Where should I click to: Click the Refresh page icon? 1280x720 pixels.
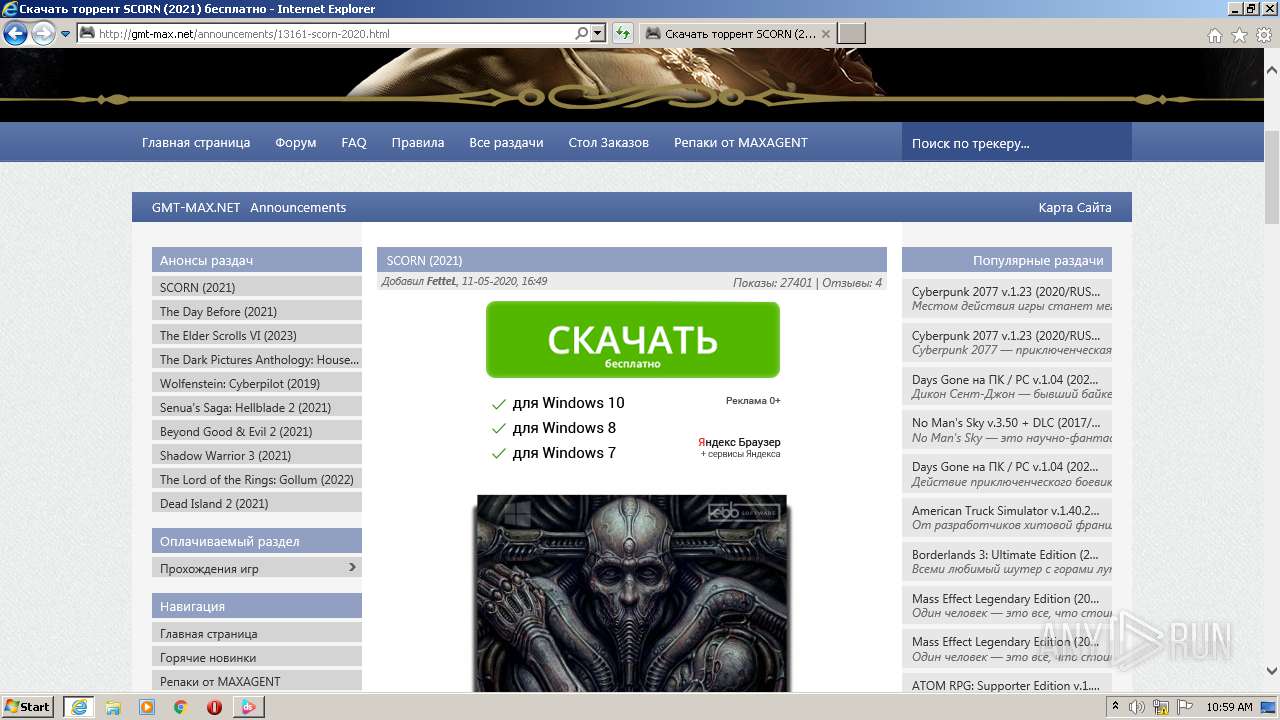(623, 33)
